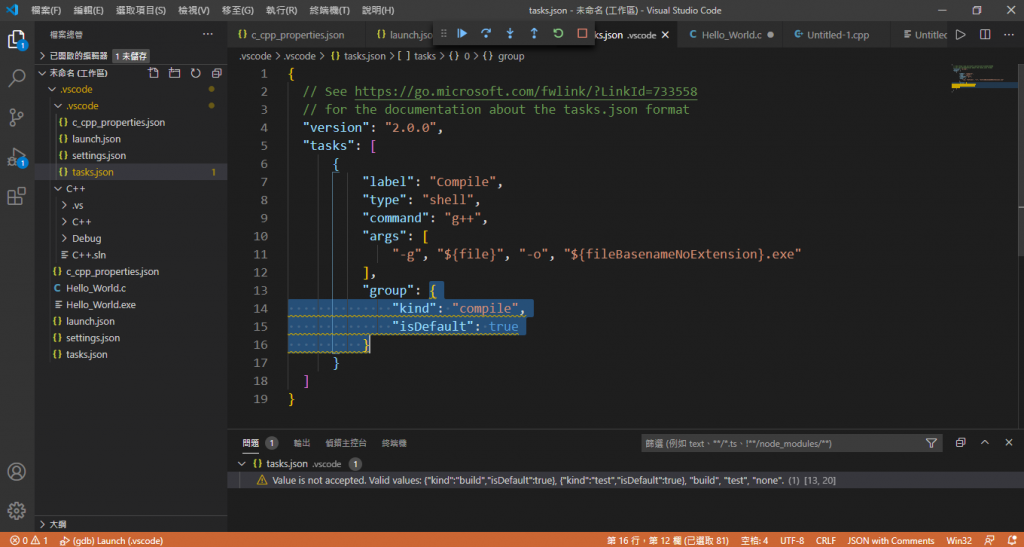Viewport: 1024px width, 547px height.
Task: Maximize the bottom panel with chevron
Action: [x=985, y=443]
